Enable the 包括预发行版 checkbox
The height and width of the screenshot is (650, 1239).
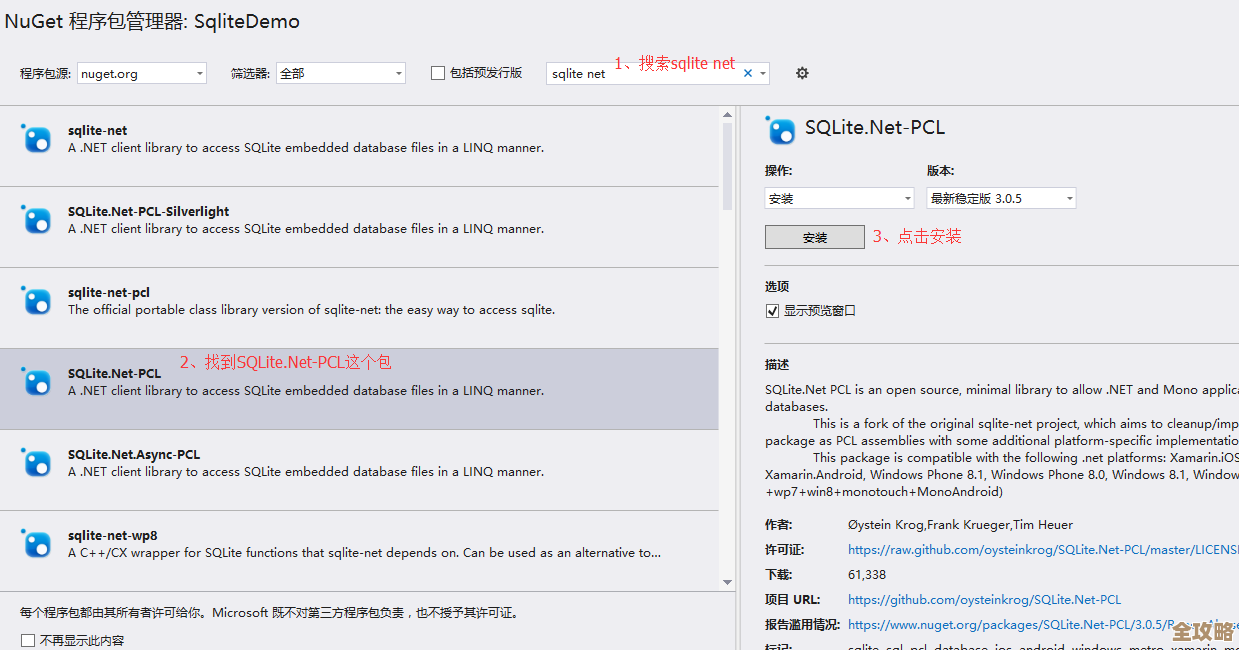tap(437, 72)
